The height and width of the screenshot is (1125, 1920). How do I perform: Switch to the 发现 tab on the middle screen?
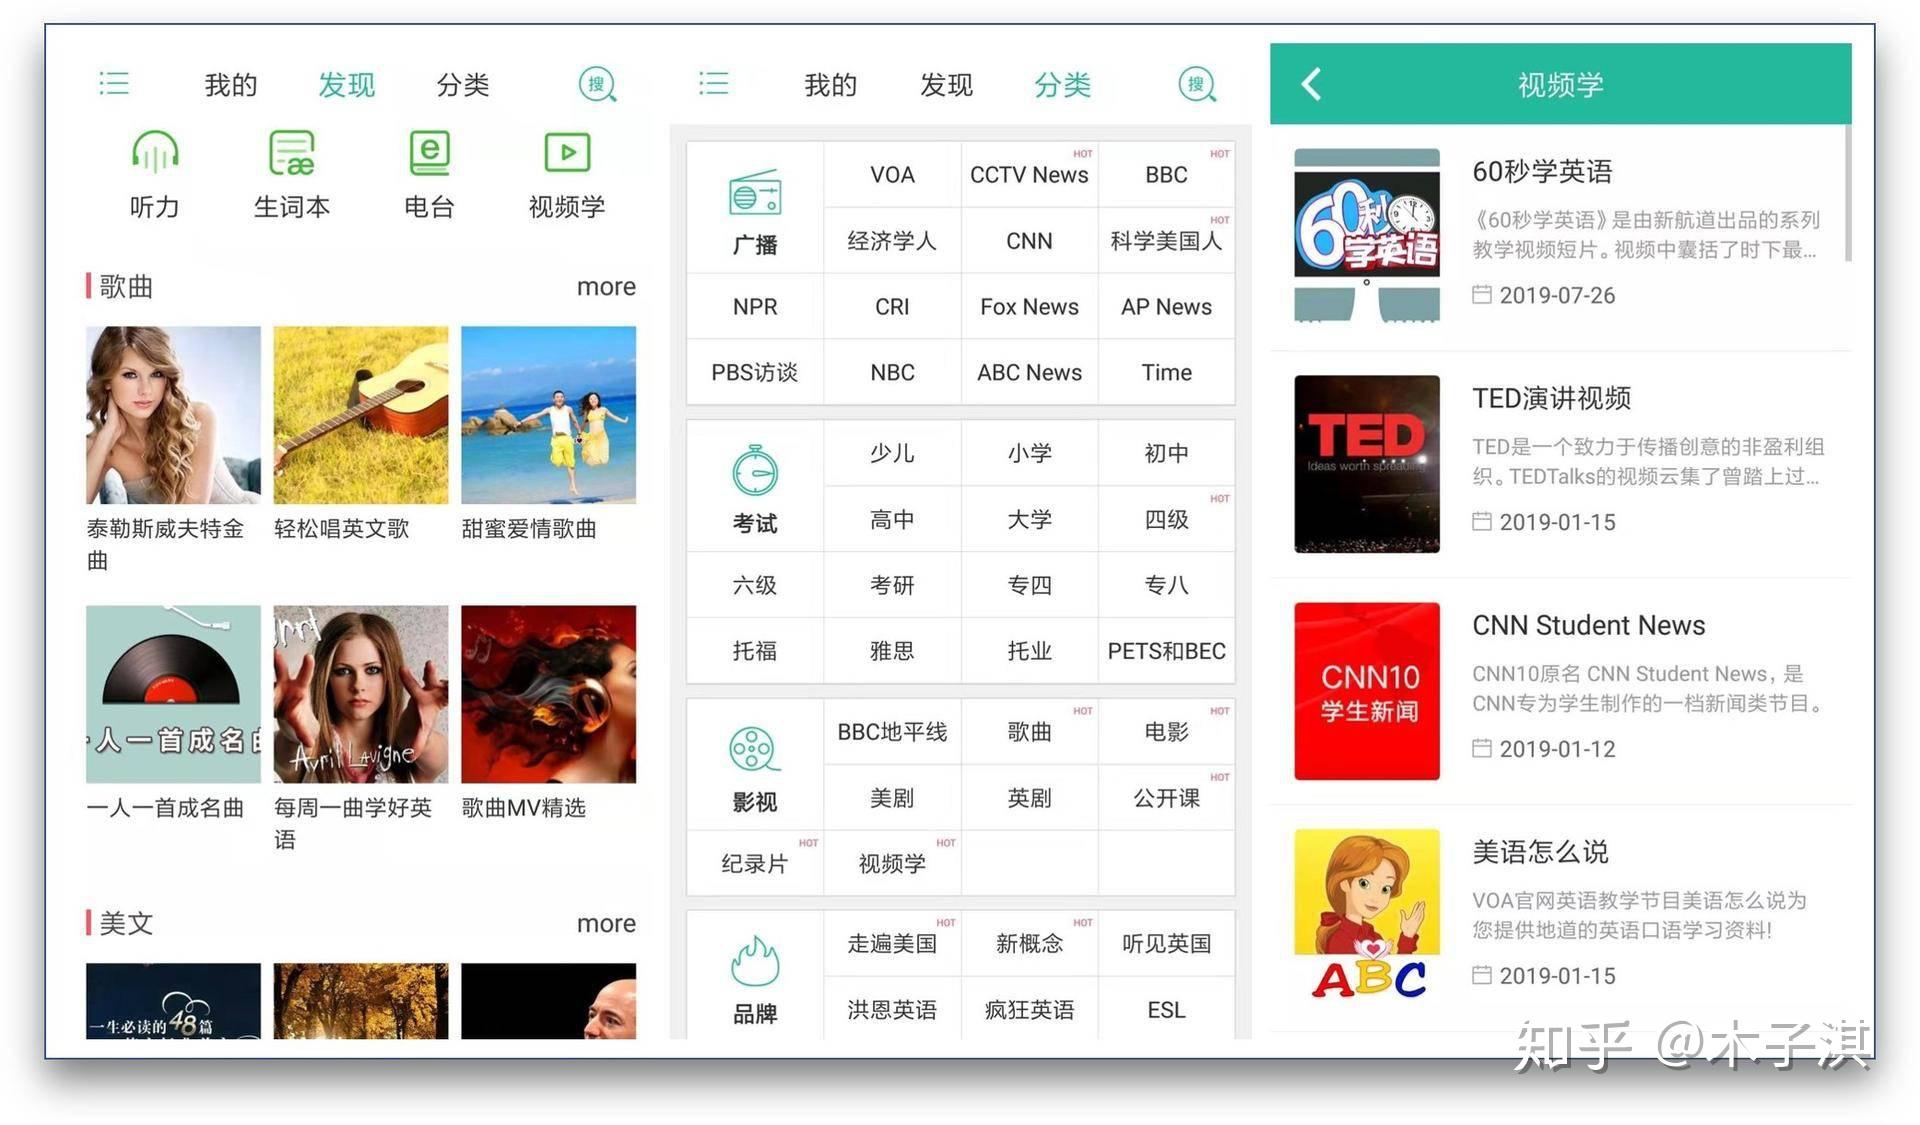[x=946, y=85]
